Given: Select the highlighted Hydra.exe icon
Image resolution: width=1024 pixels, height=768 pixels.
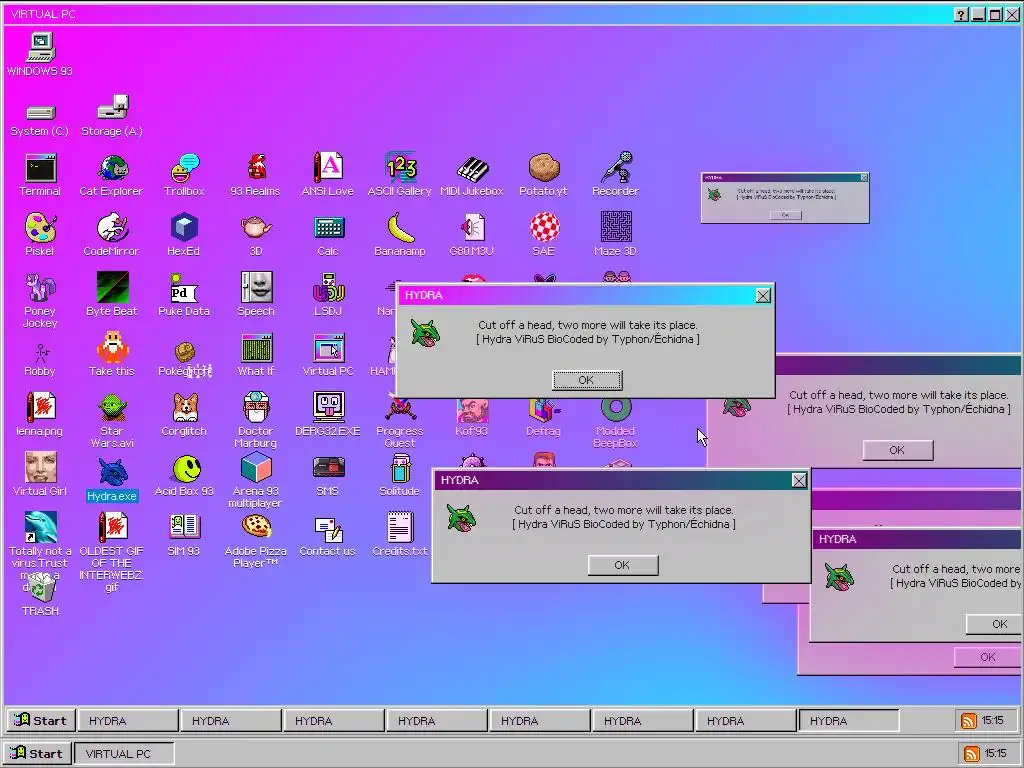Looking at the screenshot, I should (x=112, y=473).
